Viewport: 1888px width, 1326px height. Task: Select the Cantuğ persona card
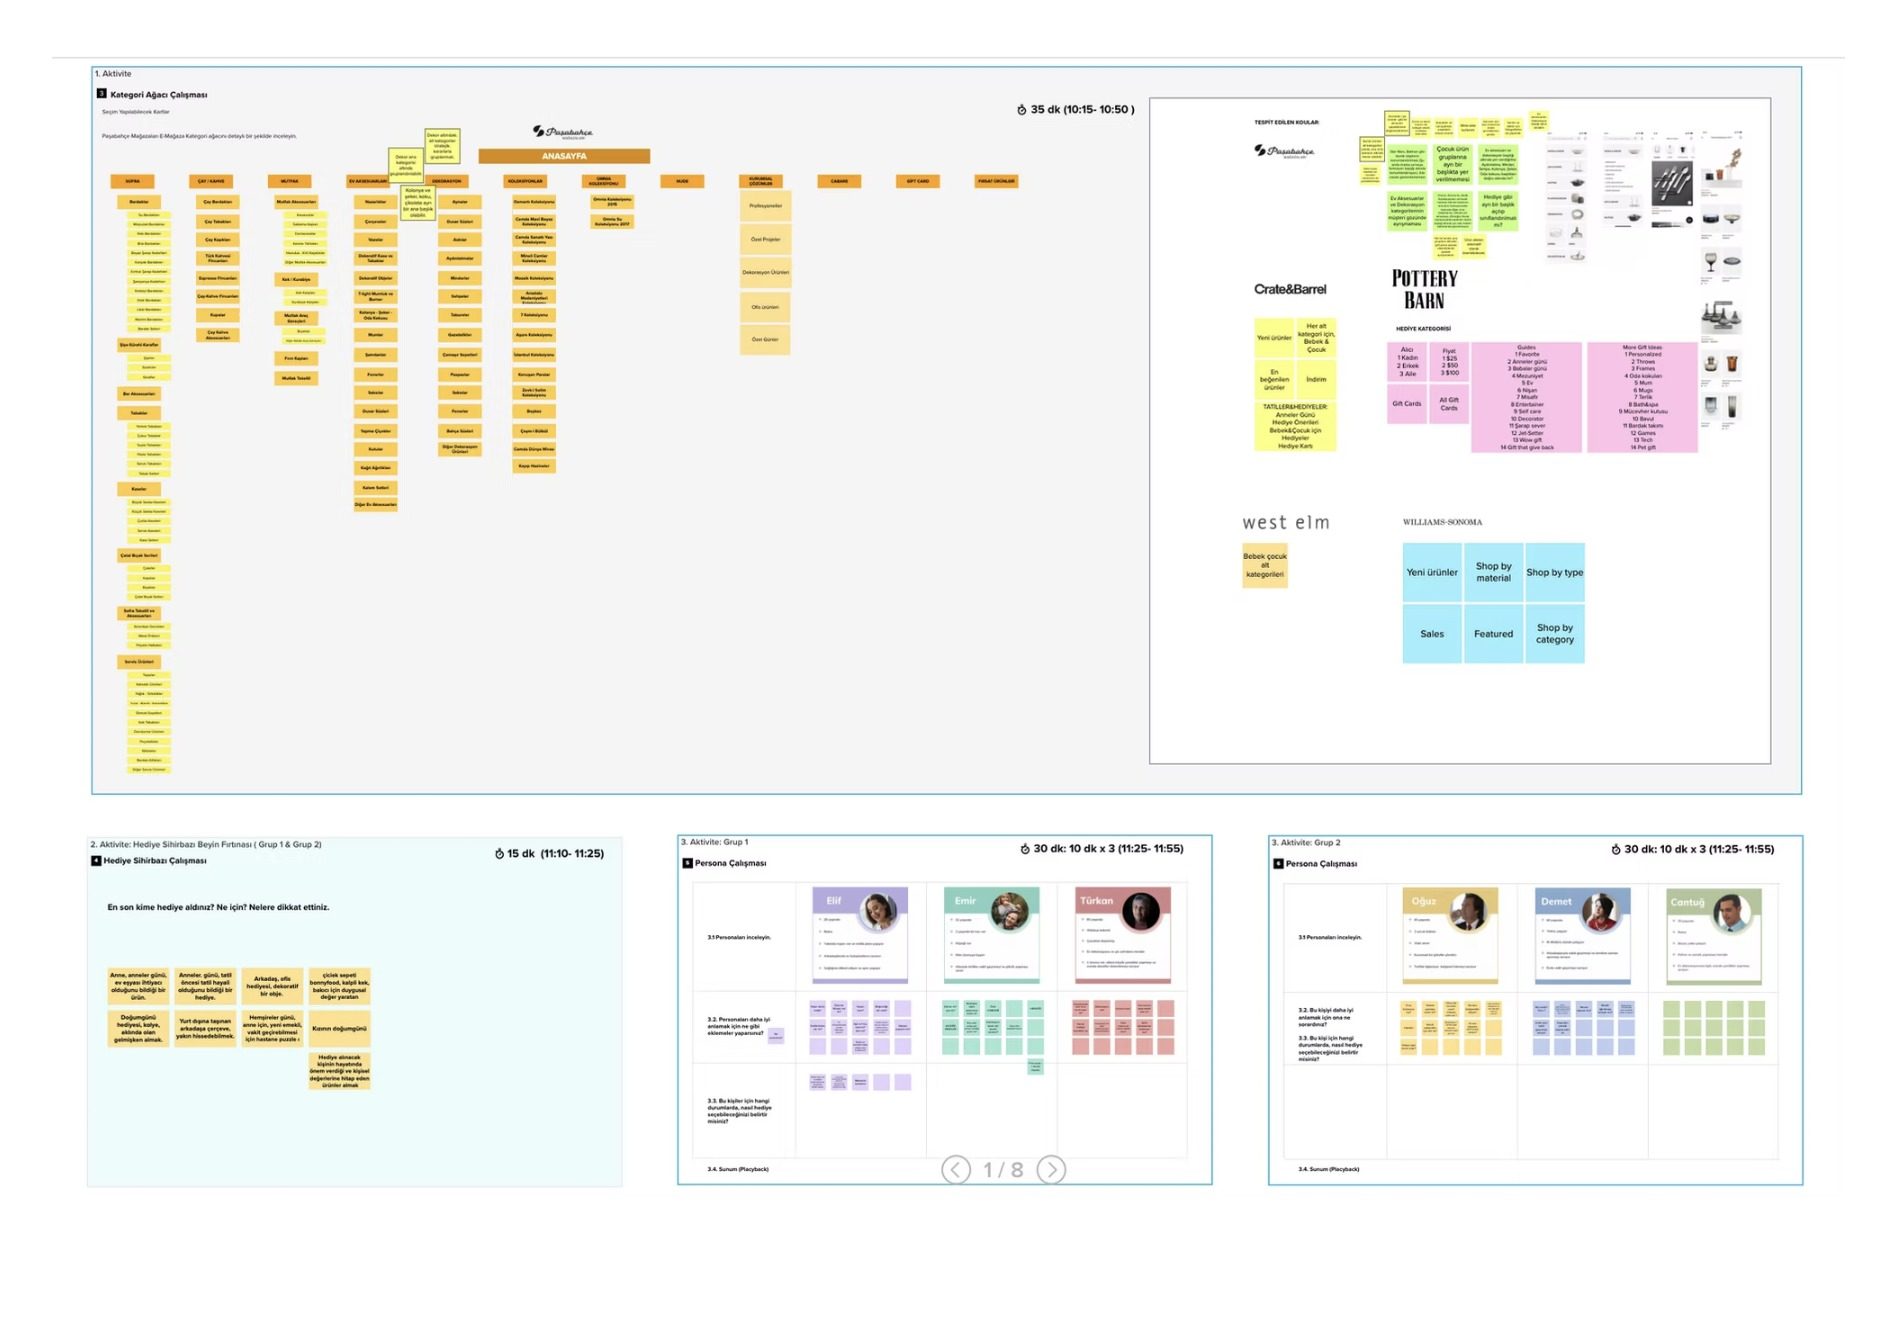tap(1714, 935)
